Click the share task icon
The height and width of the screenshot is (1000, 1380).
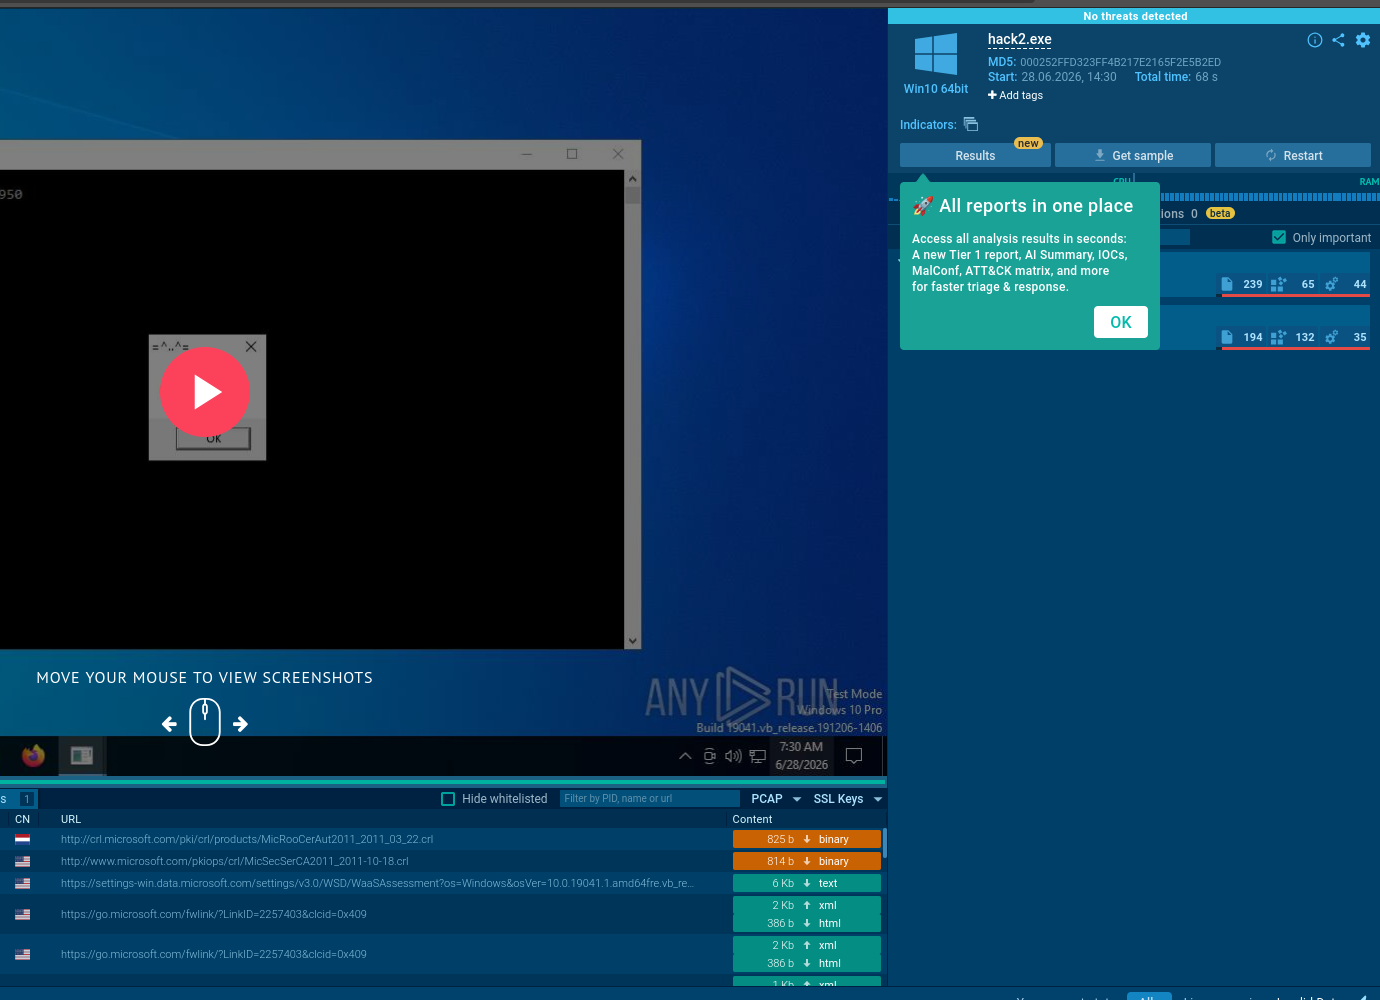1338,40
